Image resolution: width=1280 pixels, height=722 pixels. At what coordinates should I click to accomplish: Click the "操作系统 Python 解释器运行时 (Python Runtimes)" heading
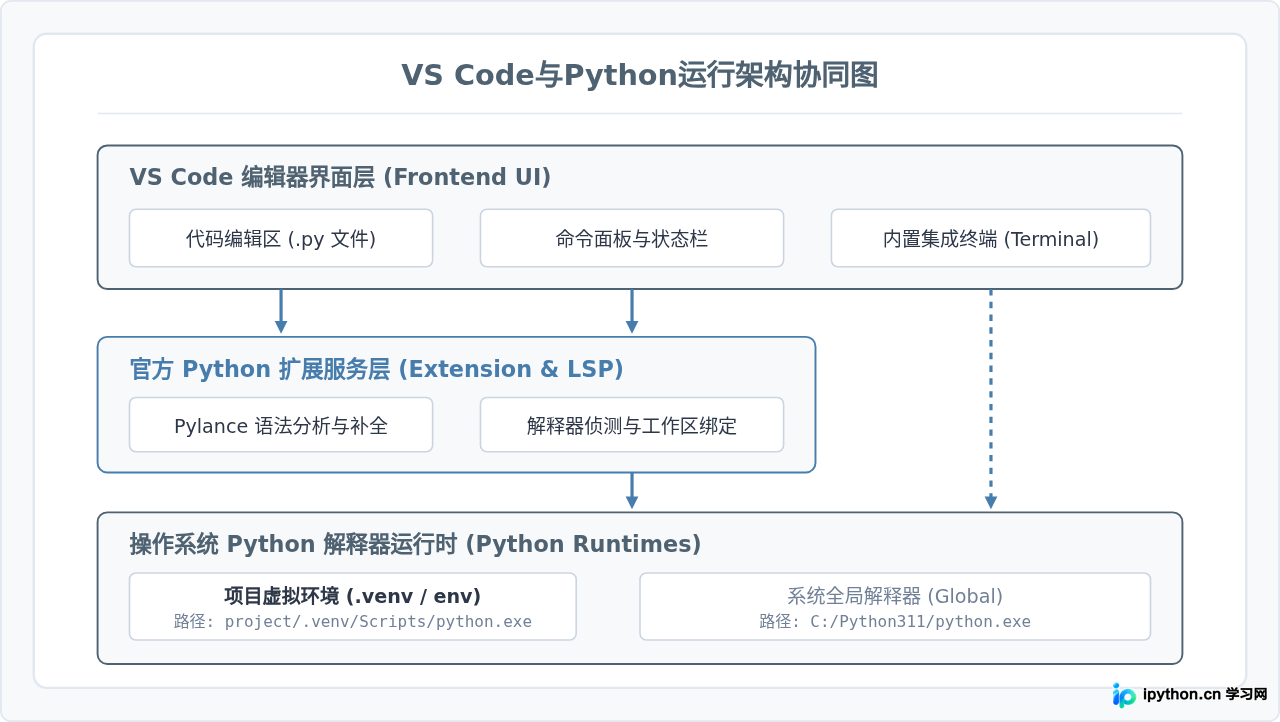click(415, 544)
